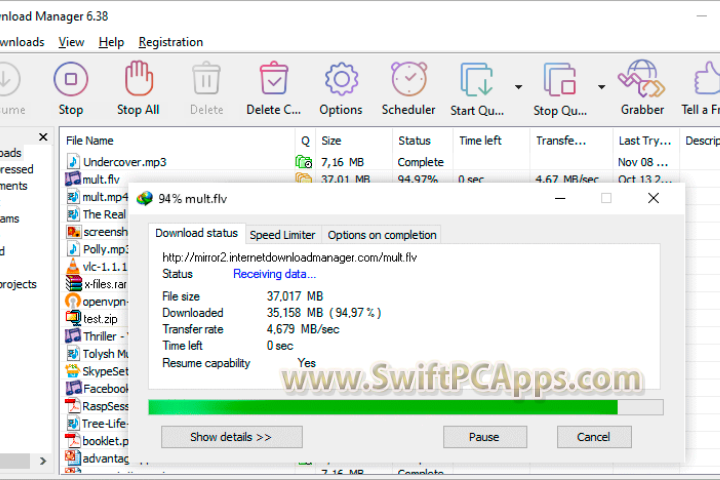Switch to the Download status tab
This screenshot has height=480, width=720.
pyautogui.click(x=197, y=233)
